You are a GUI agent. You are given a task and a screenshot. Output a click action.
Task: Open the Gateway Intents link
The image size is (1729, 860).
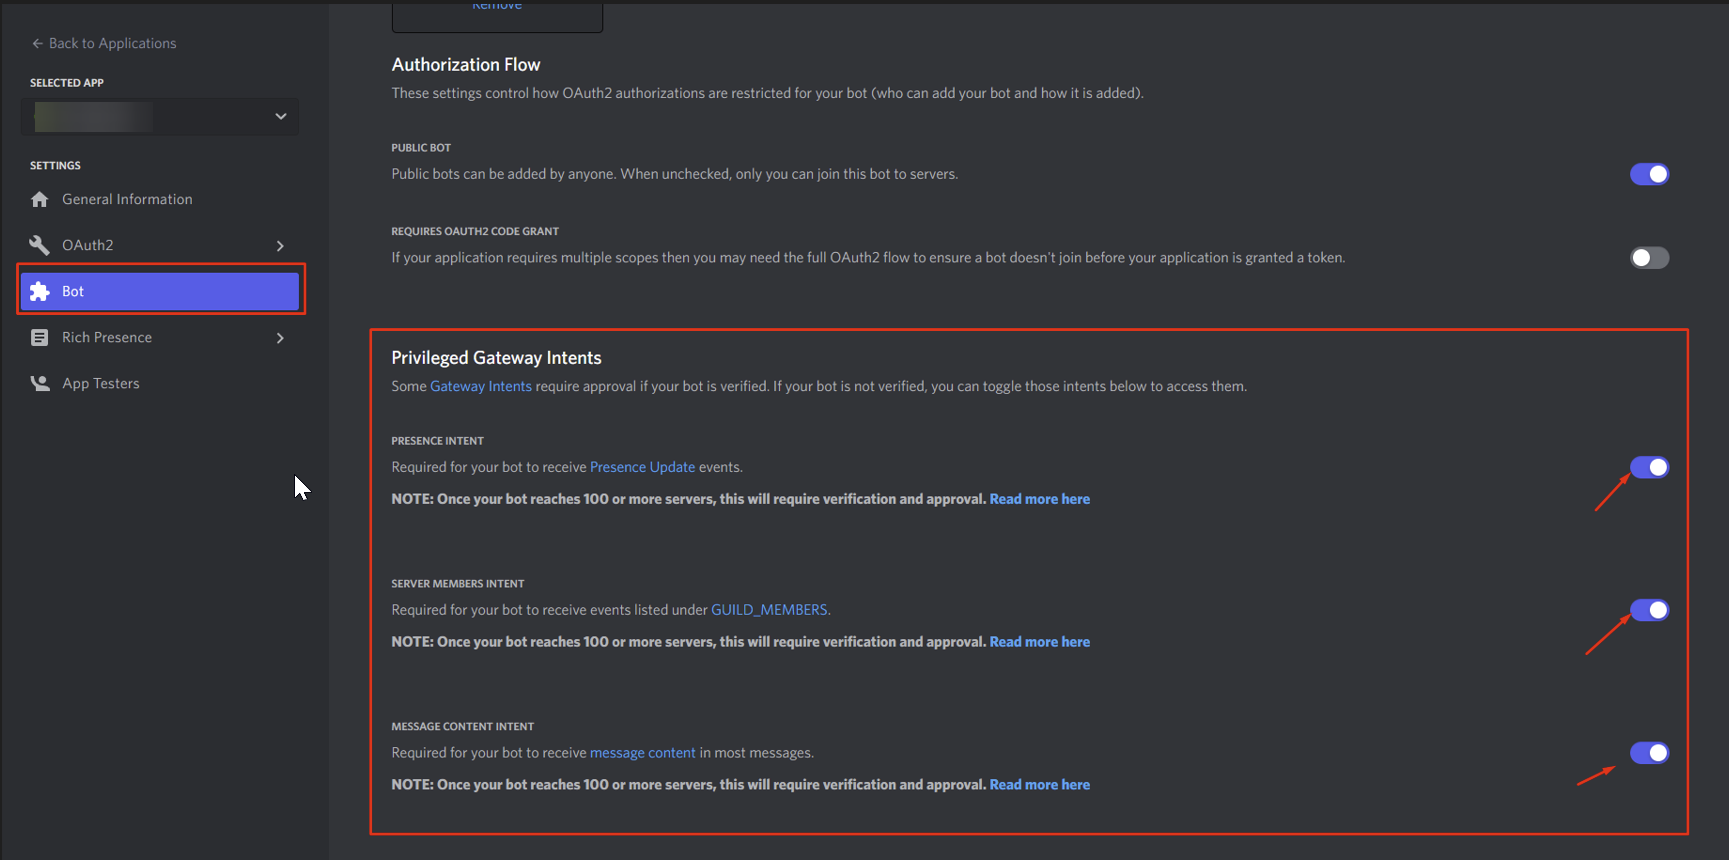(x=481, y=386)
